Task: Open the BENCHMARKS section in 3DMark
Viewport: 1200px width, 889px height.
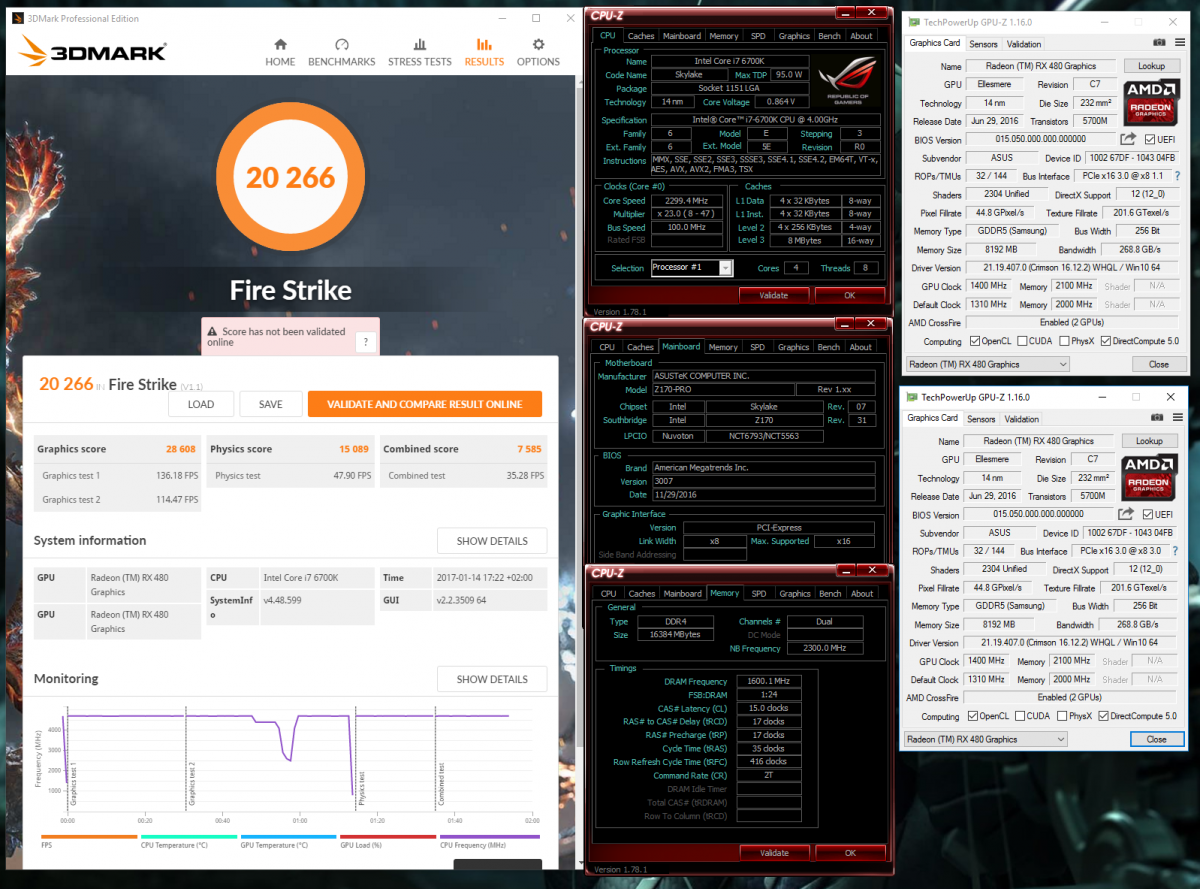Action: pyautogui.click(x=342, y=52)
